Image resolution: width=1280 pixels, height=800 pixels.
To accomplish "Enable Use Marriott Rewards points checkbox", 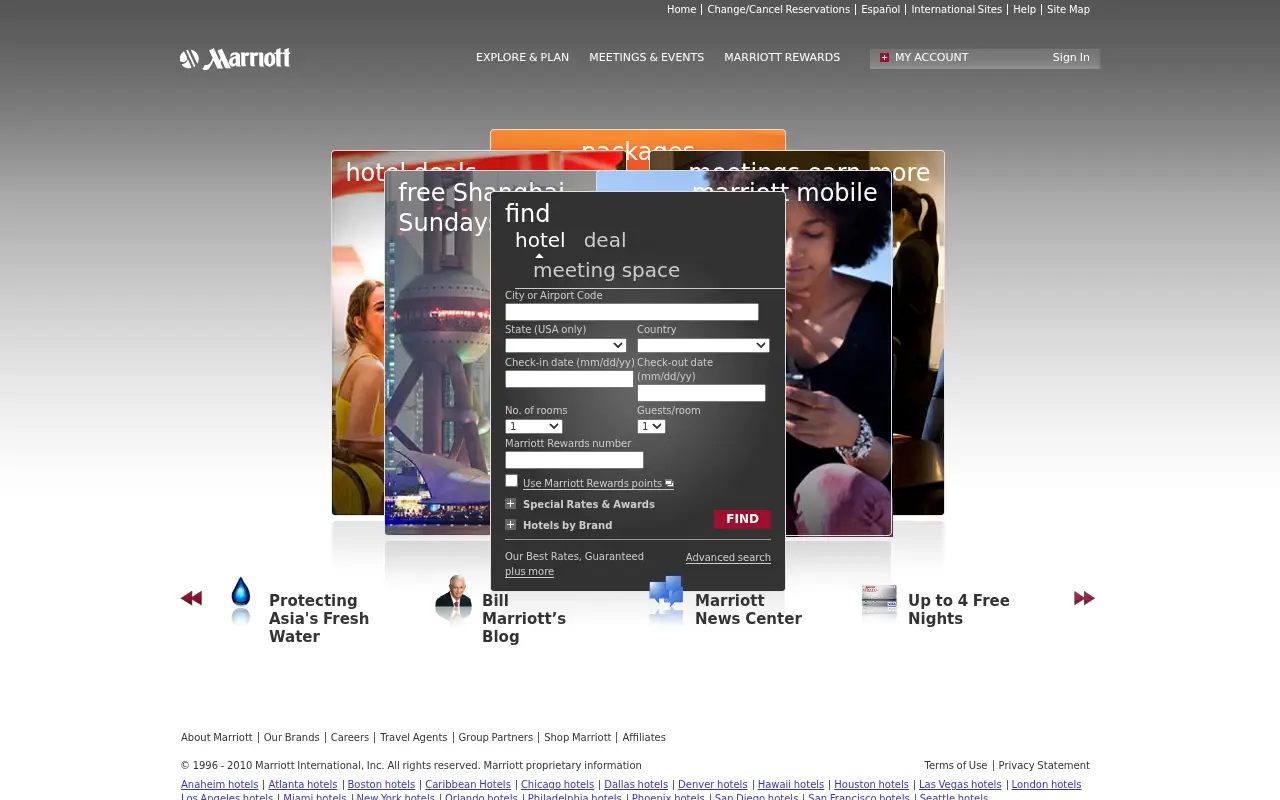I will point(511,481).
